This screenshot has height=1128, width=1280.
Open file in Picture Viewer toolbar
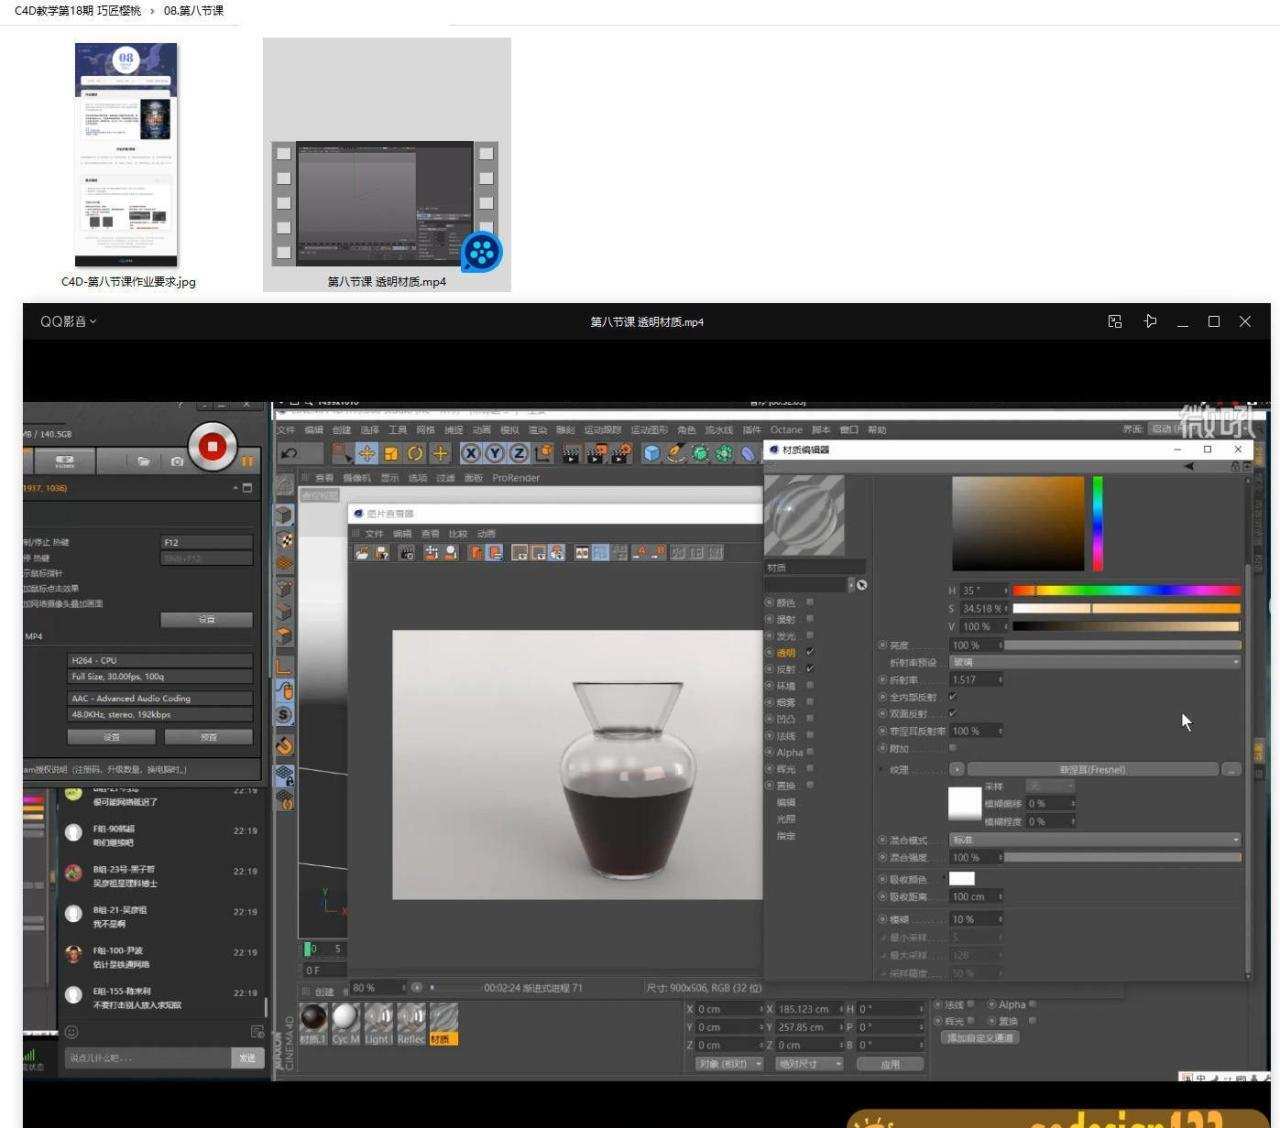pos(362,552)
